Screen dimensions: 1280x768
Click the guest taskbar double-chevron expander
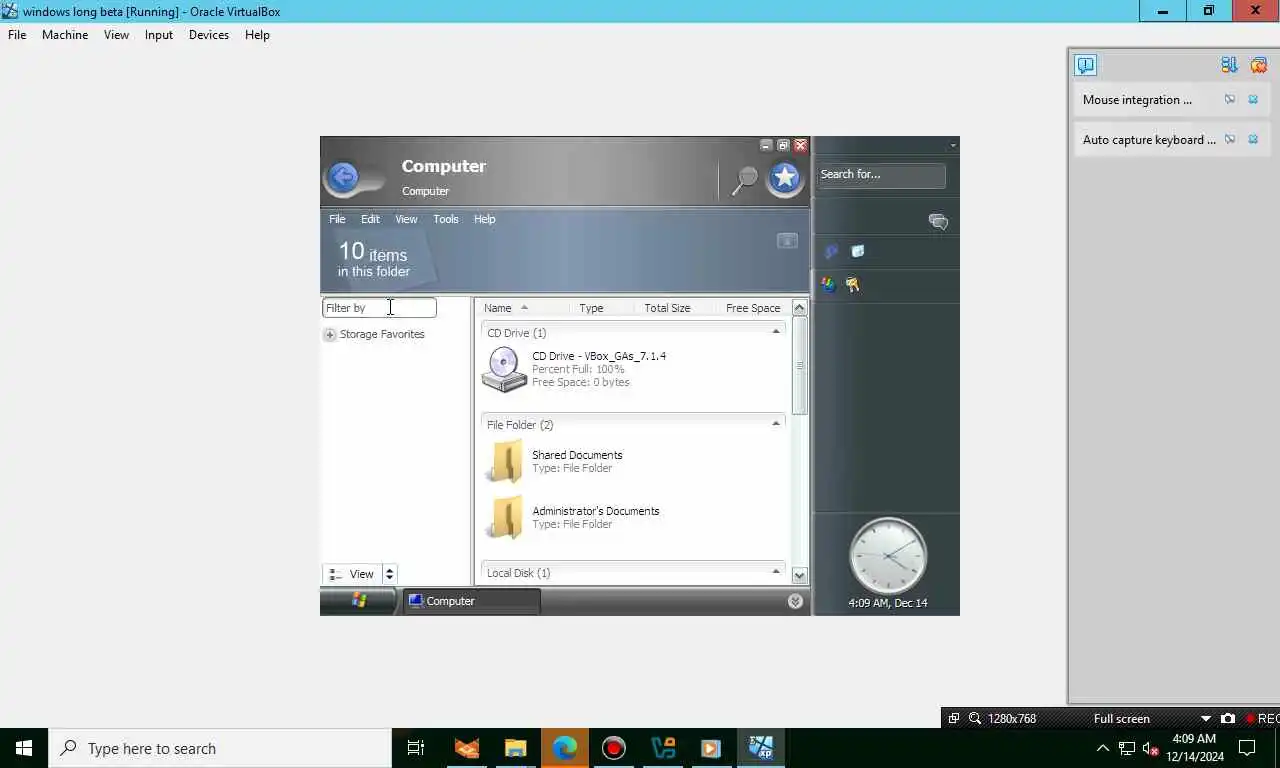(795, 601)
